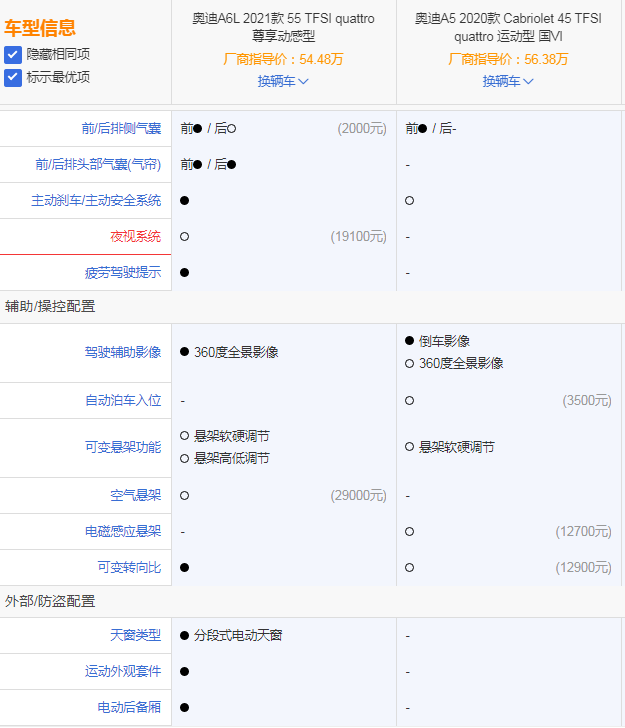
Task: Click the 可变转向比 feature link
Action: 129,567
